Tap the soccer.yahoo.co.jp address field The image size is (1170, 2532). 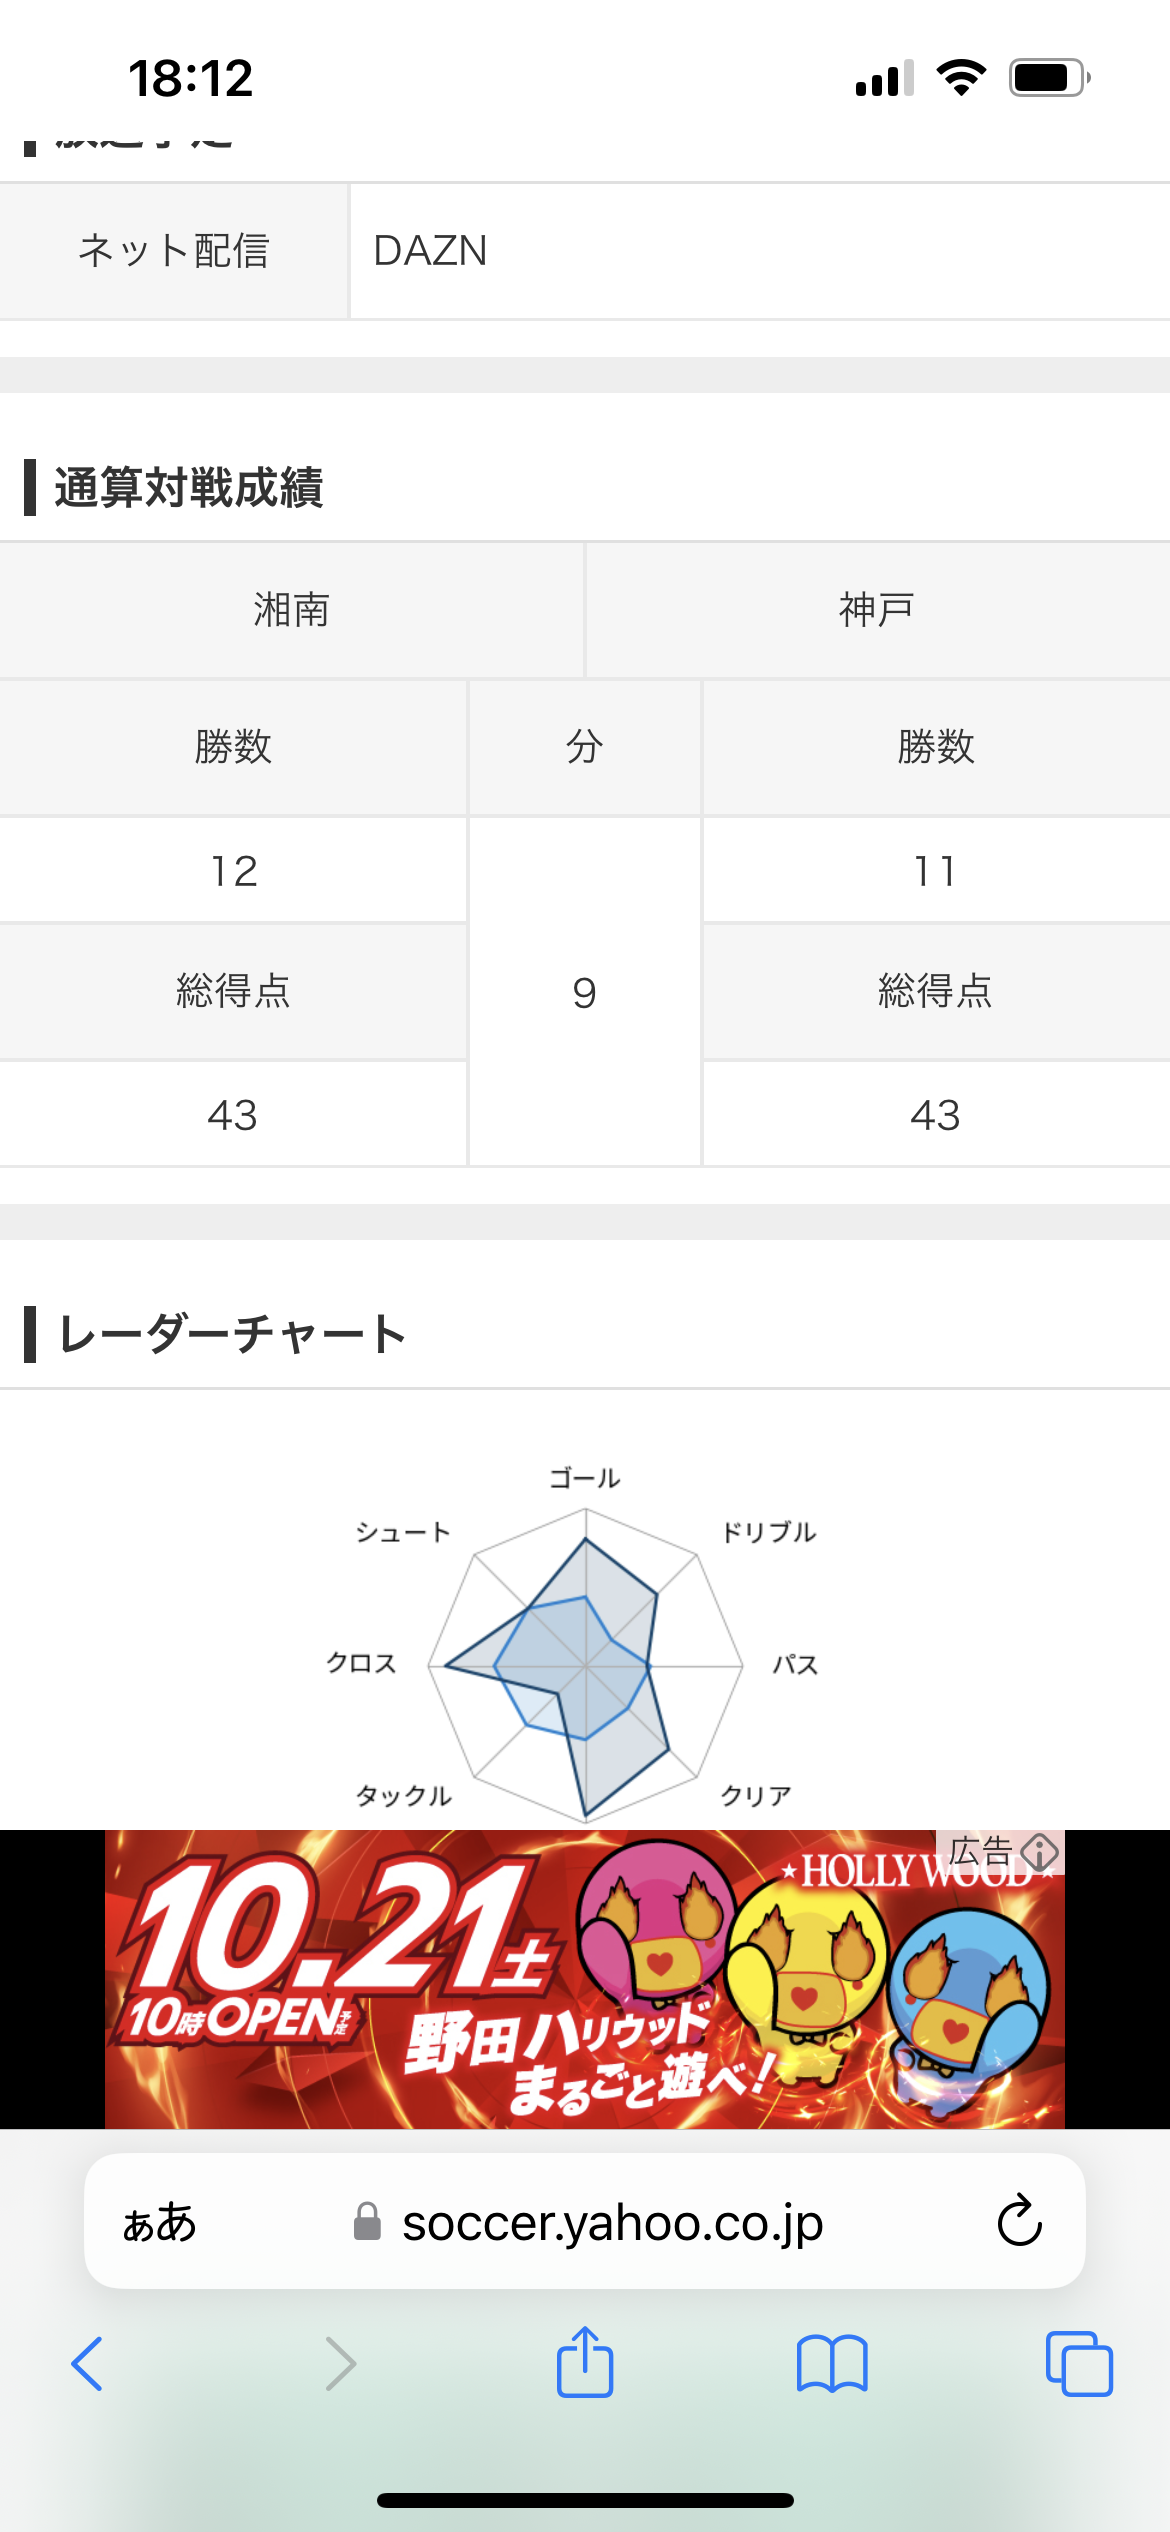tap(612, 2222)
